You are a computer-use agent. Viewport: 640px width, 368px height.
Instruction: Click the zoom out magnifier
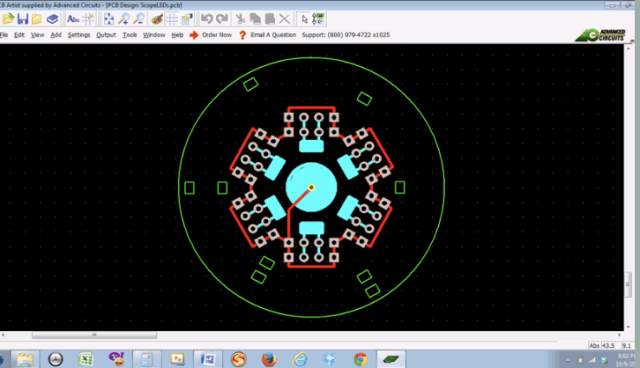coord(139,19)
